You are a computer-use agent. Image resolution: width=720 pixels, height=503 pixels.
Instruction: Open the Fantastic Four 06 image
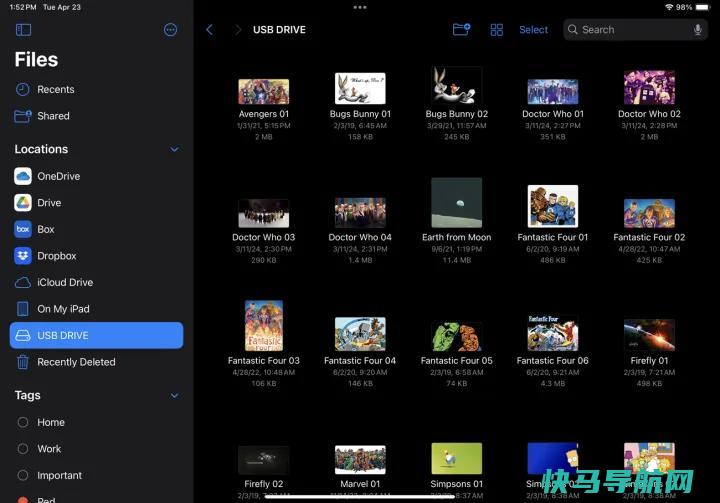click(x=553, y=333)
